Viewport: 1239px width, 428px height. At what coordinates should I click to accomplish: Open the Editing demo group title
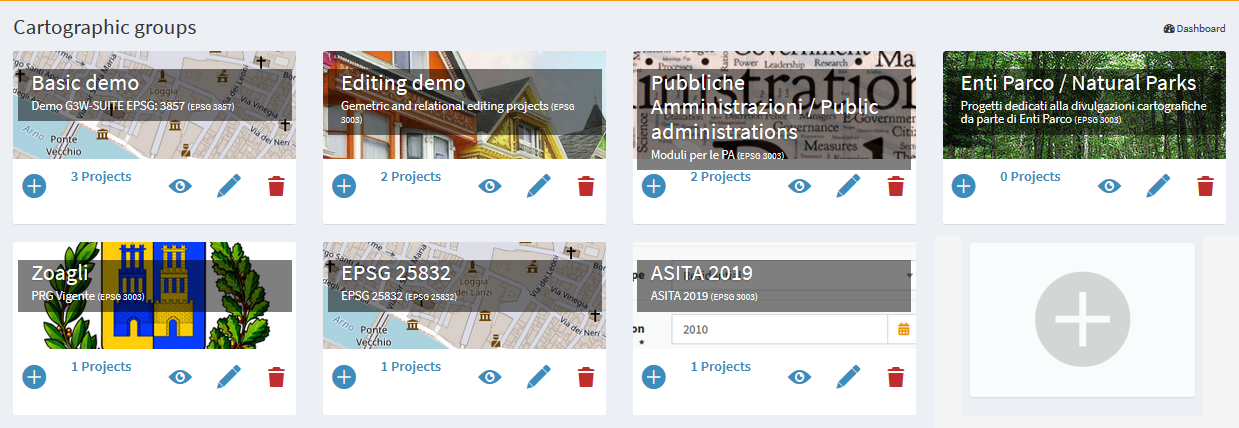click(403, 82)
